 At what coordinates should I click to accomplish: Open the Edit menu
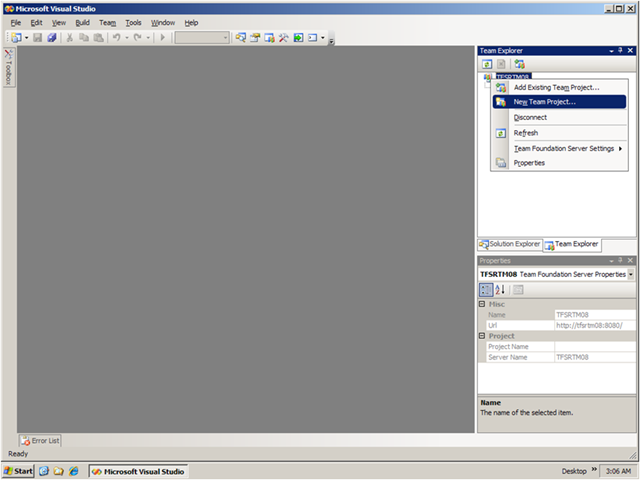click(36, 23)
